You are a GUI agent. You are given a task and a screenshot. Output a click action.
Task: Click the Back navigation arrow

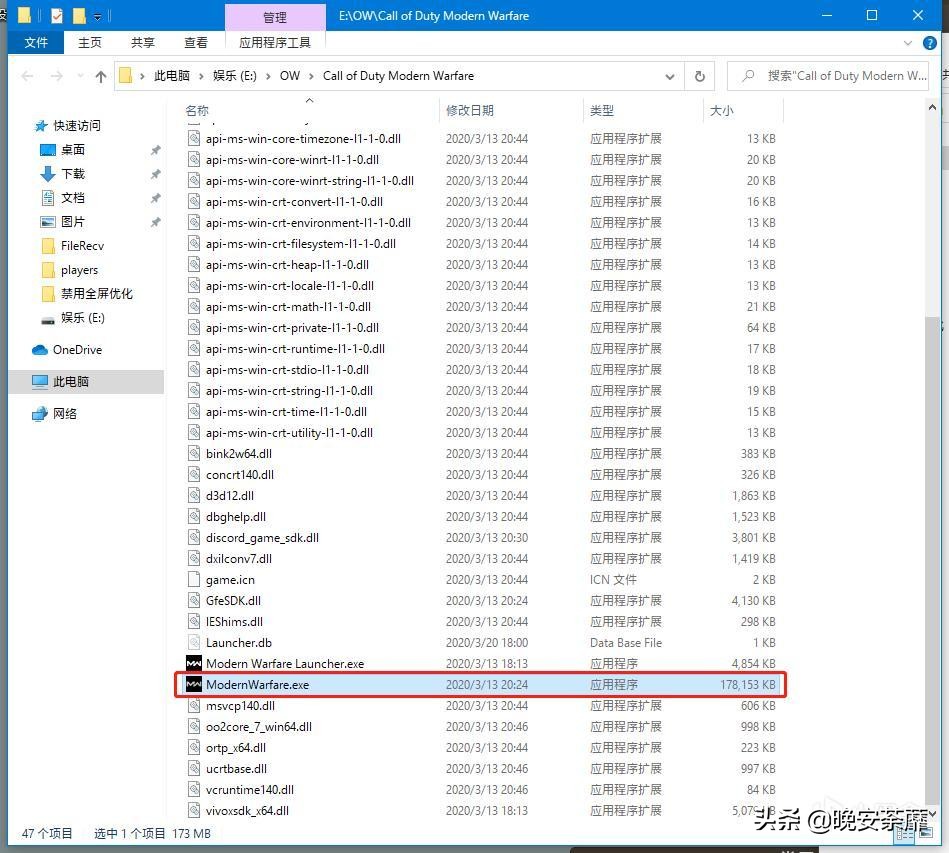(x=25, y=75)
